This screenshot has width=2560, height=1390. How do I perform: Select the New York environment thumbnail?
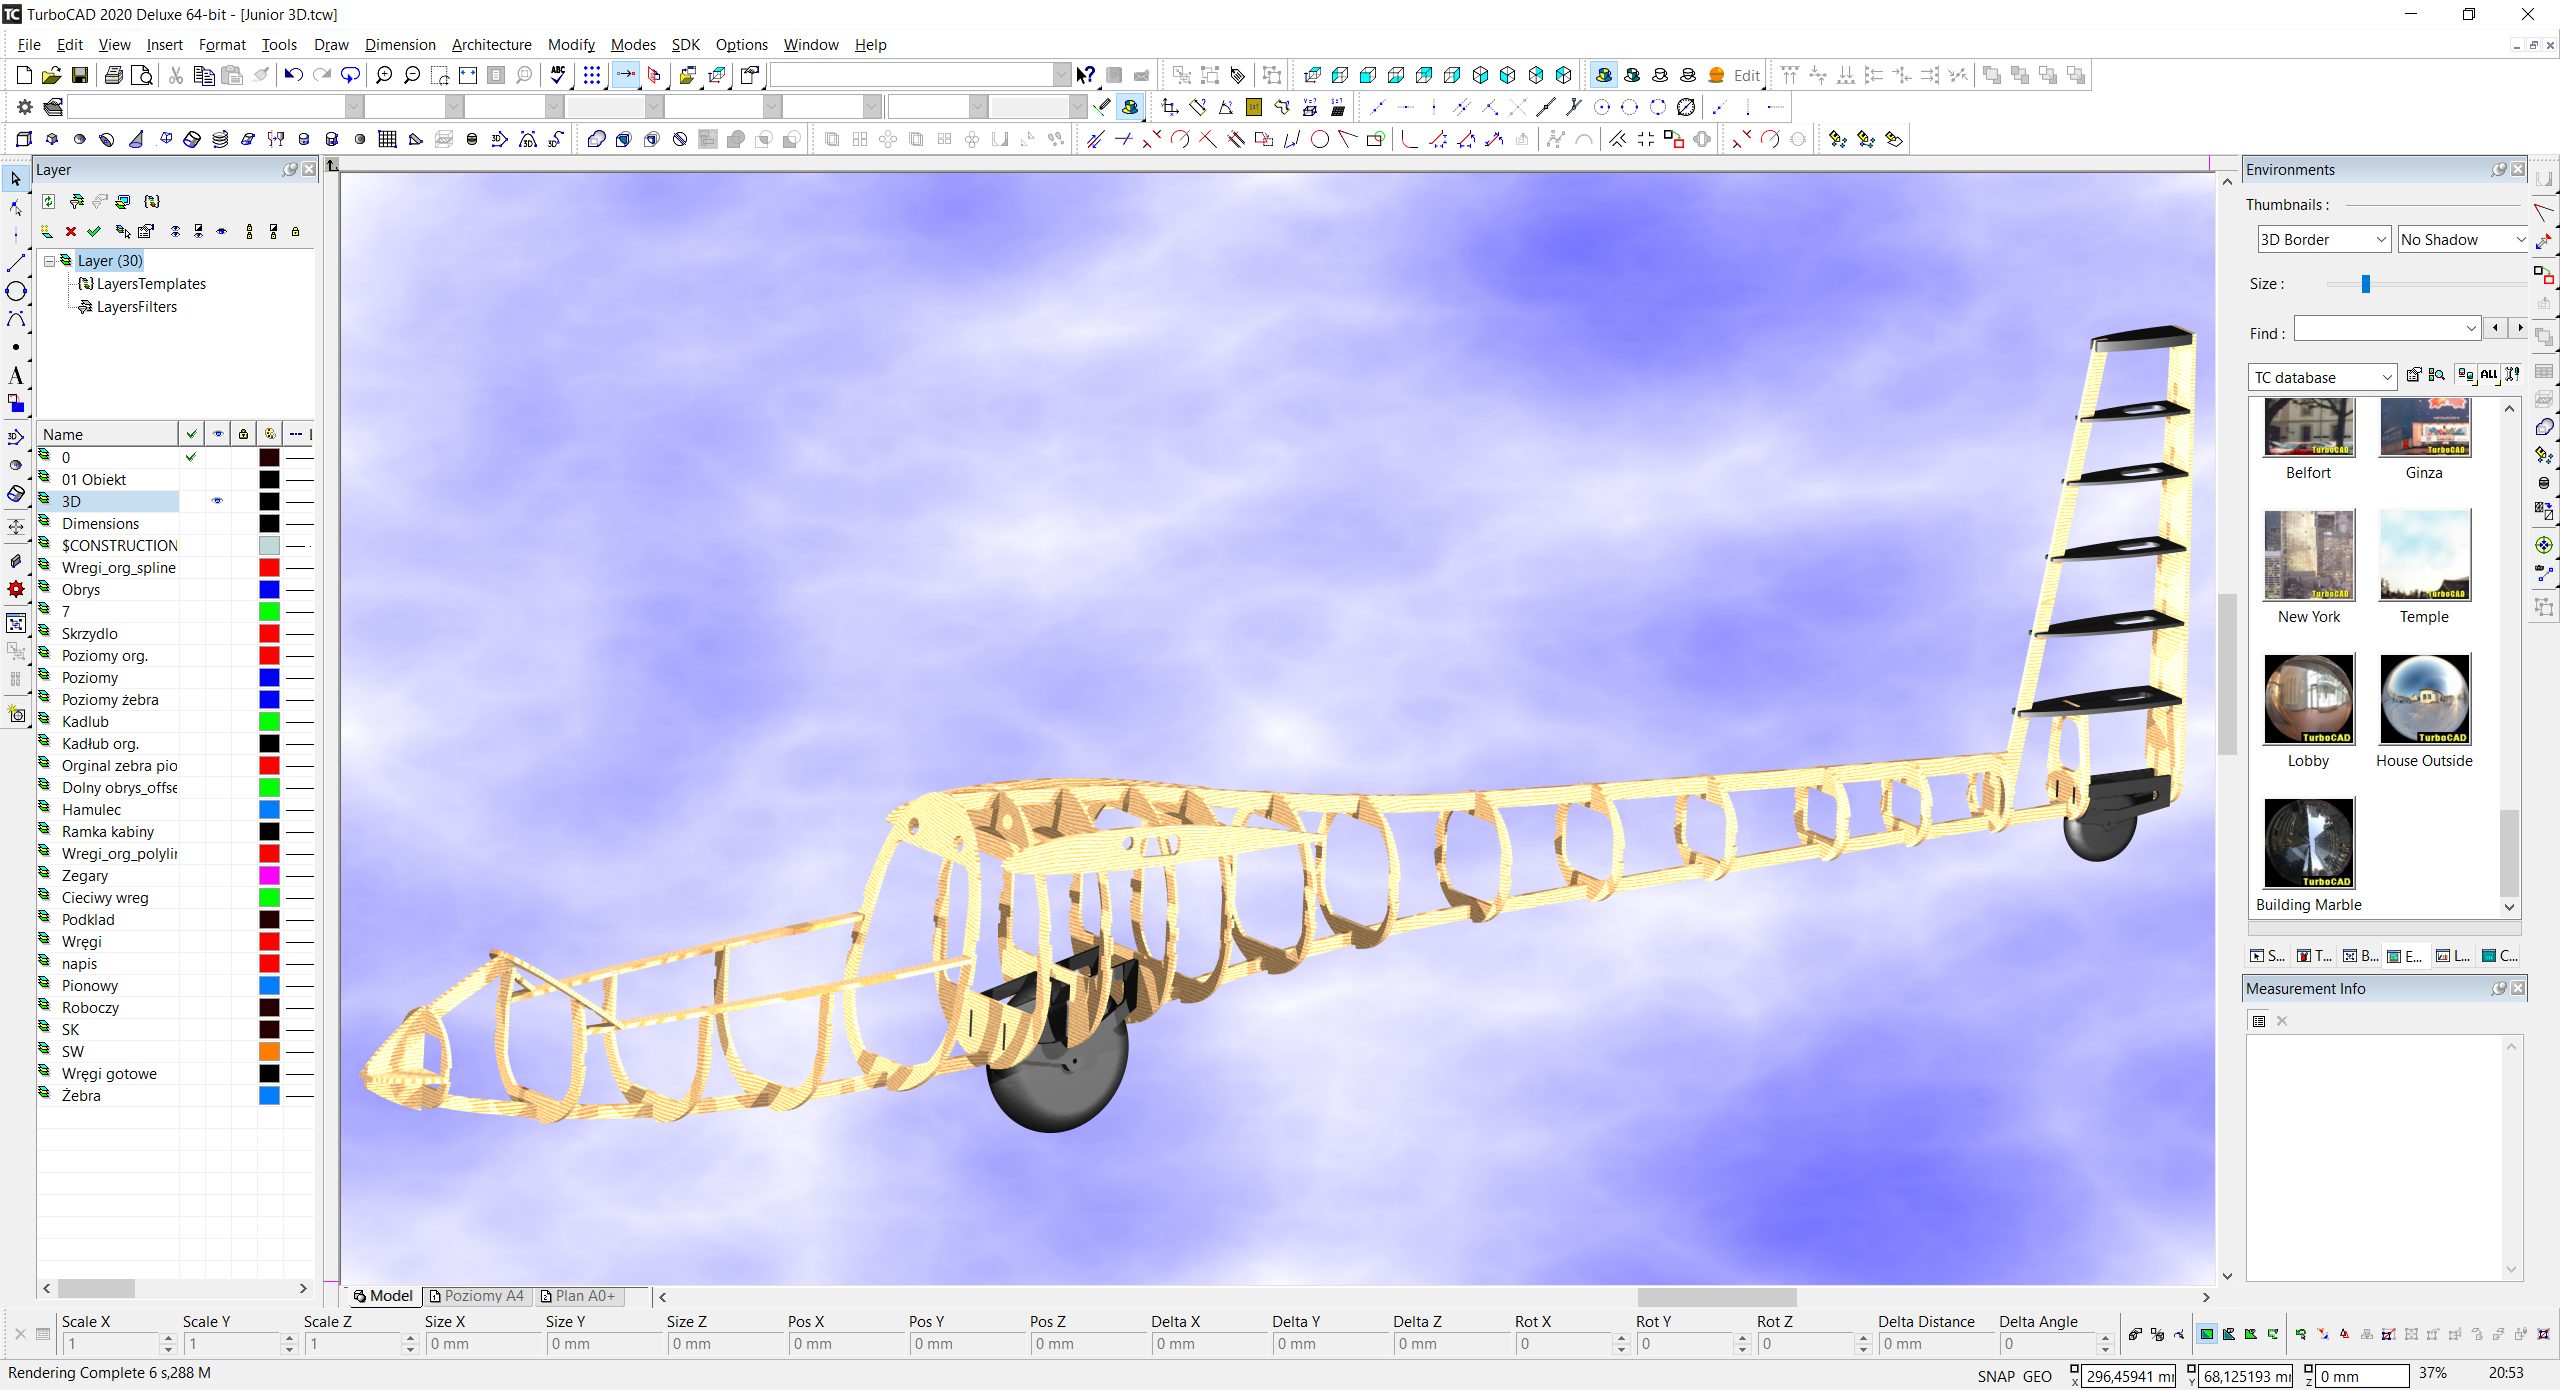[2309, 556]
